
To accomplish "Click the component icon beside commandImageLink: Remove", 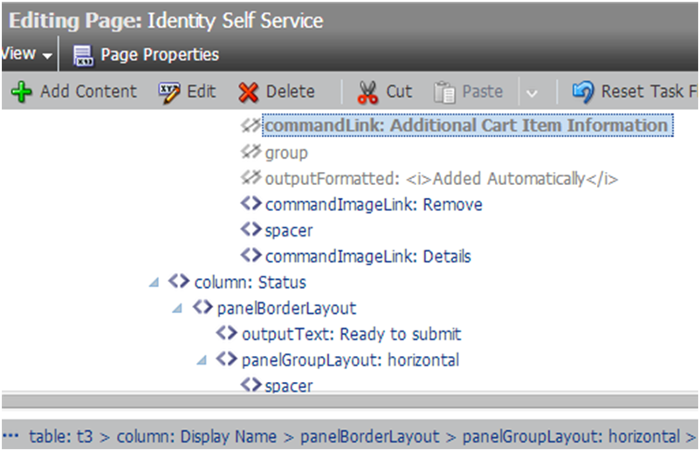I will coord(251,204).
